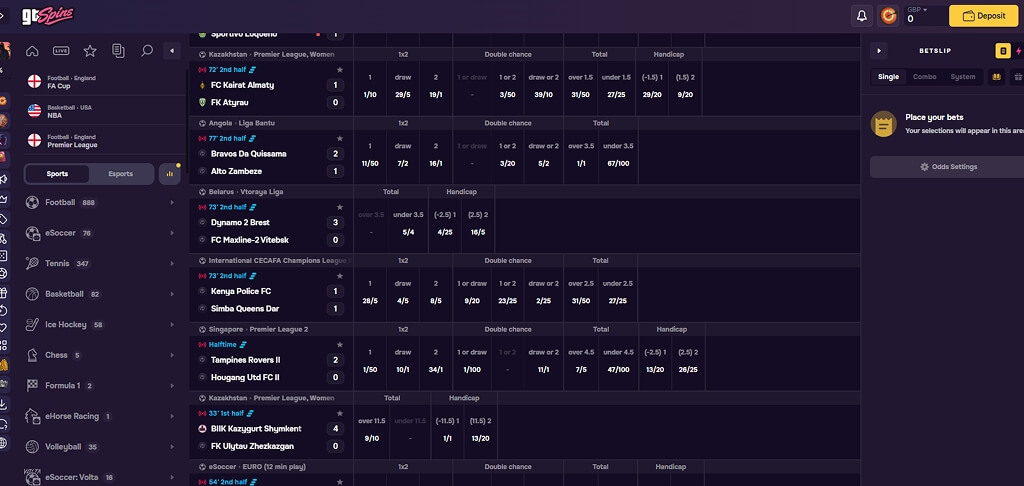Select over 4.5 at 7/5 Tampines match
The width and height of the screenshot is (1024, 486).
pos(581,360)
